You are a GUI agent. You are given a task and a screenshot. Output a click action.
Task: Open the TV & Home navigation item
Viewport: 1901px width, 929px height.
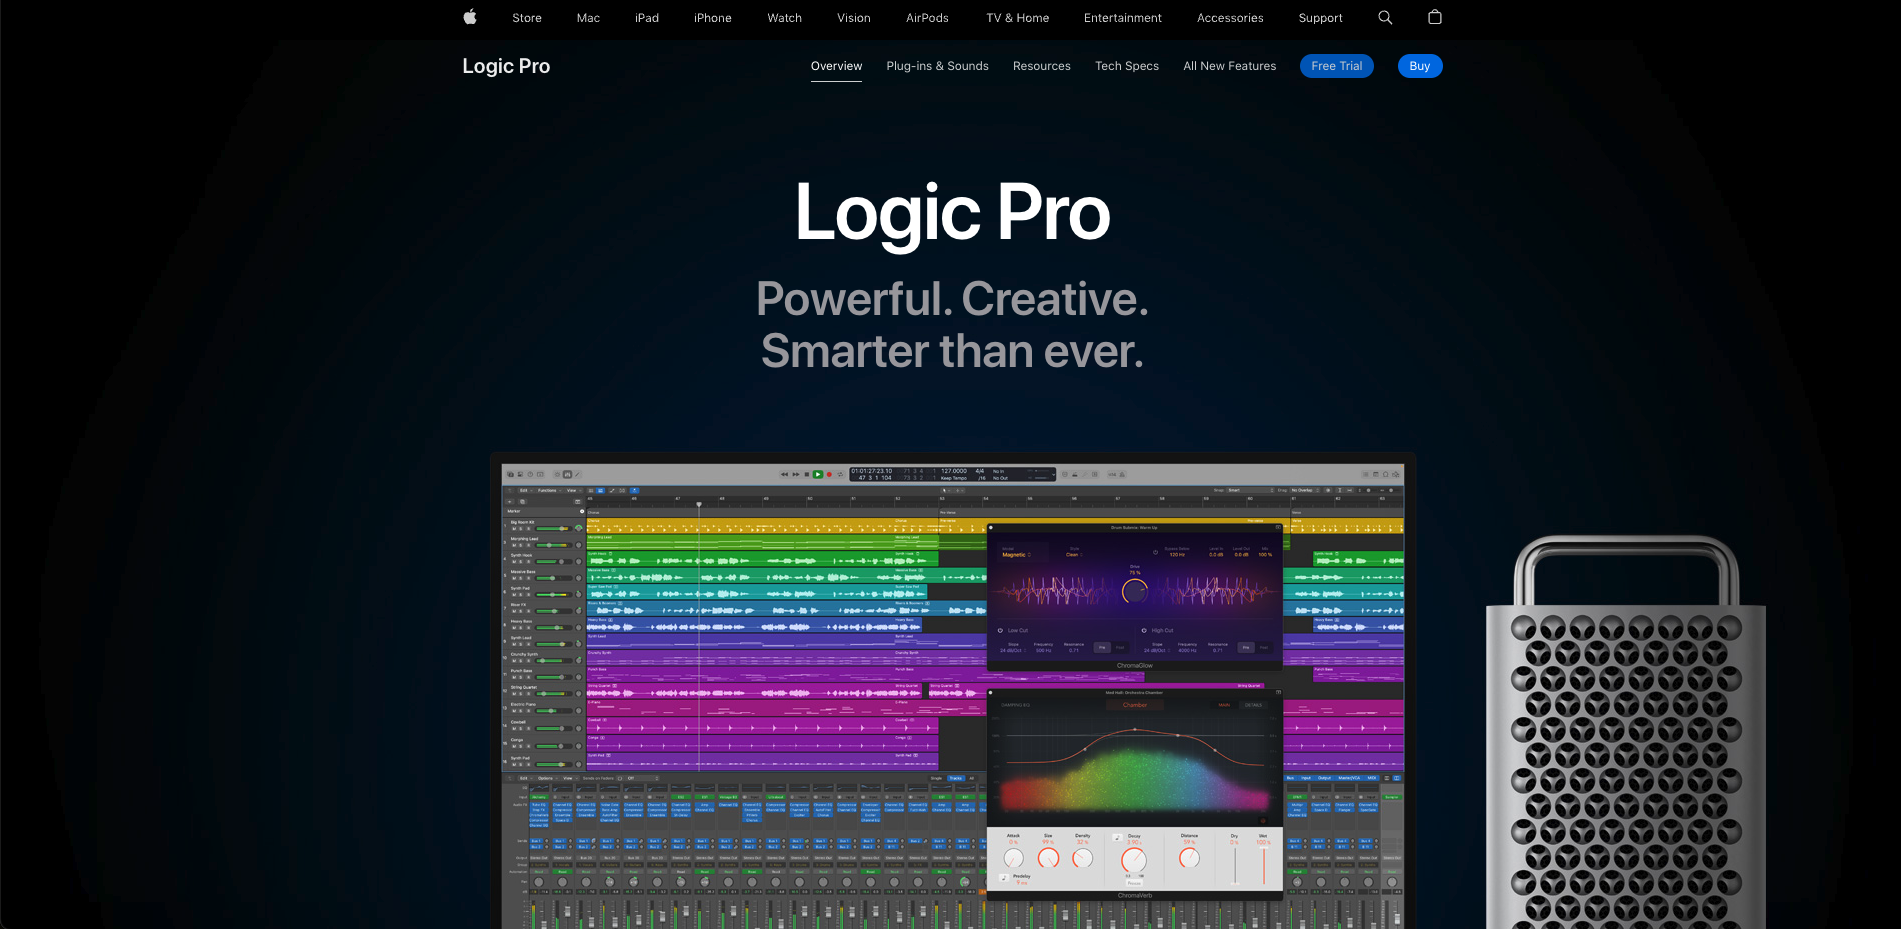click(1018, 18)
